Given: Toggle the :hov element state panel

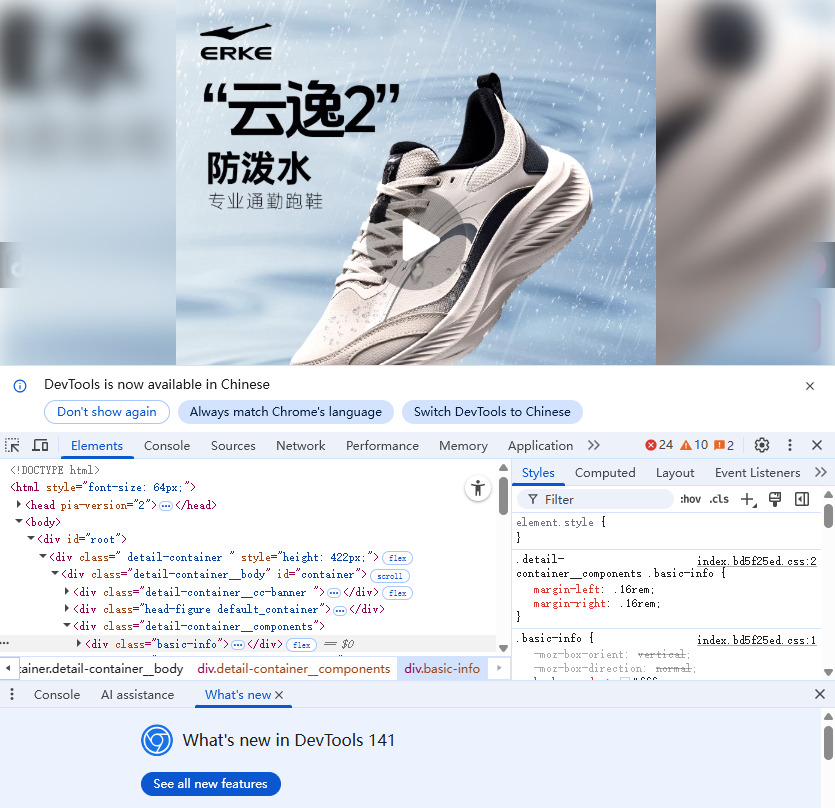Looking at the screenshot, I should coord(690,500).
